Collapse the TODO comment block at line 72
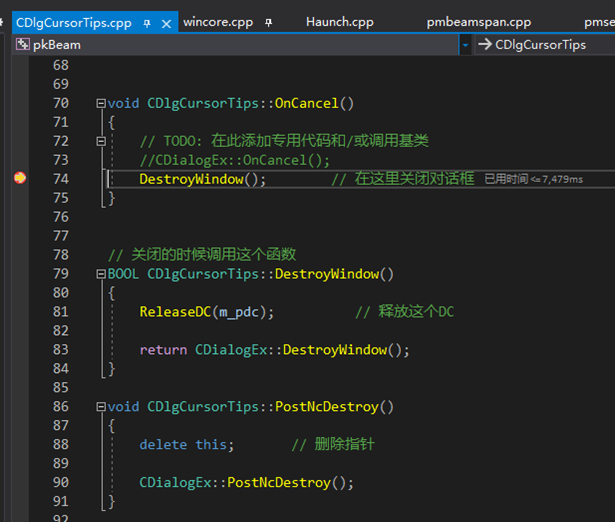Screen dimensions: 615x522 click(100, 141)
